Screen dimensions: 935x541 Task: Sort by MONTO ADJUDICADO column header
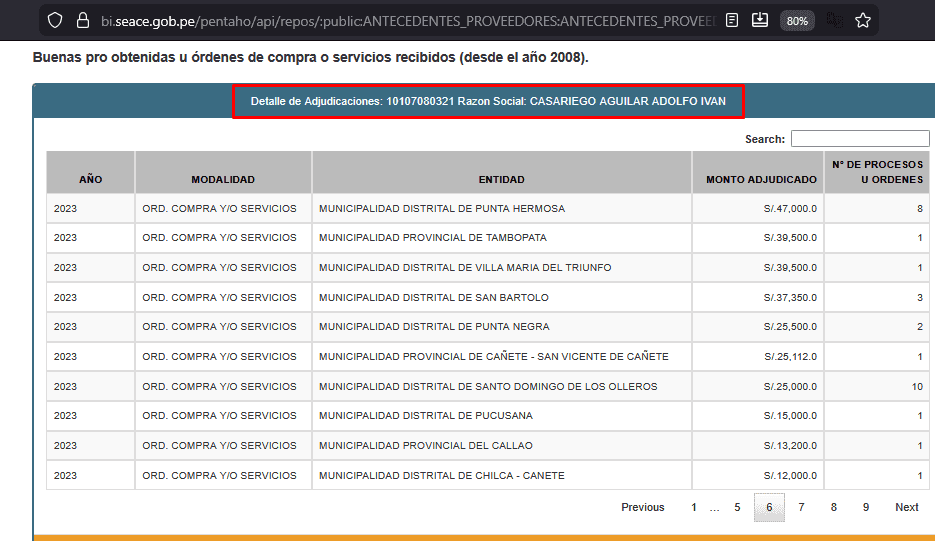coord(761,179)
